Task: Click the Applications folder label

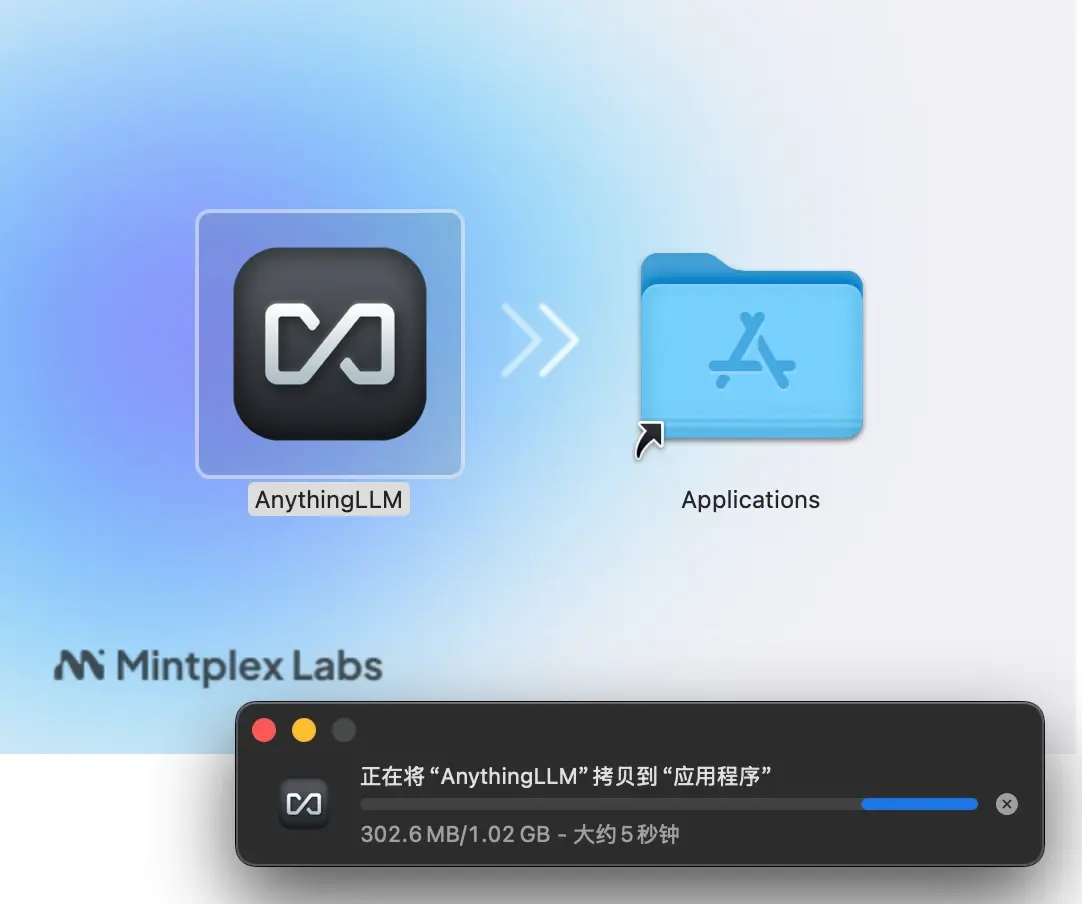Action: pyautogui.click(x=751, y=500)
